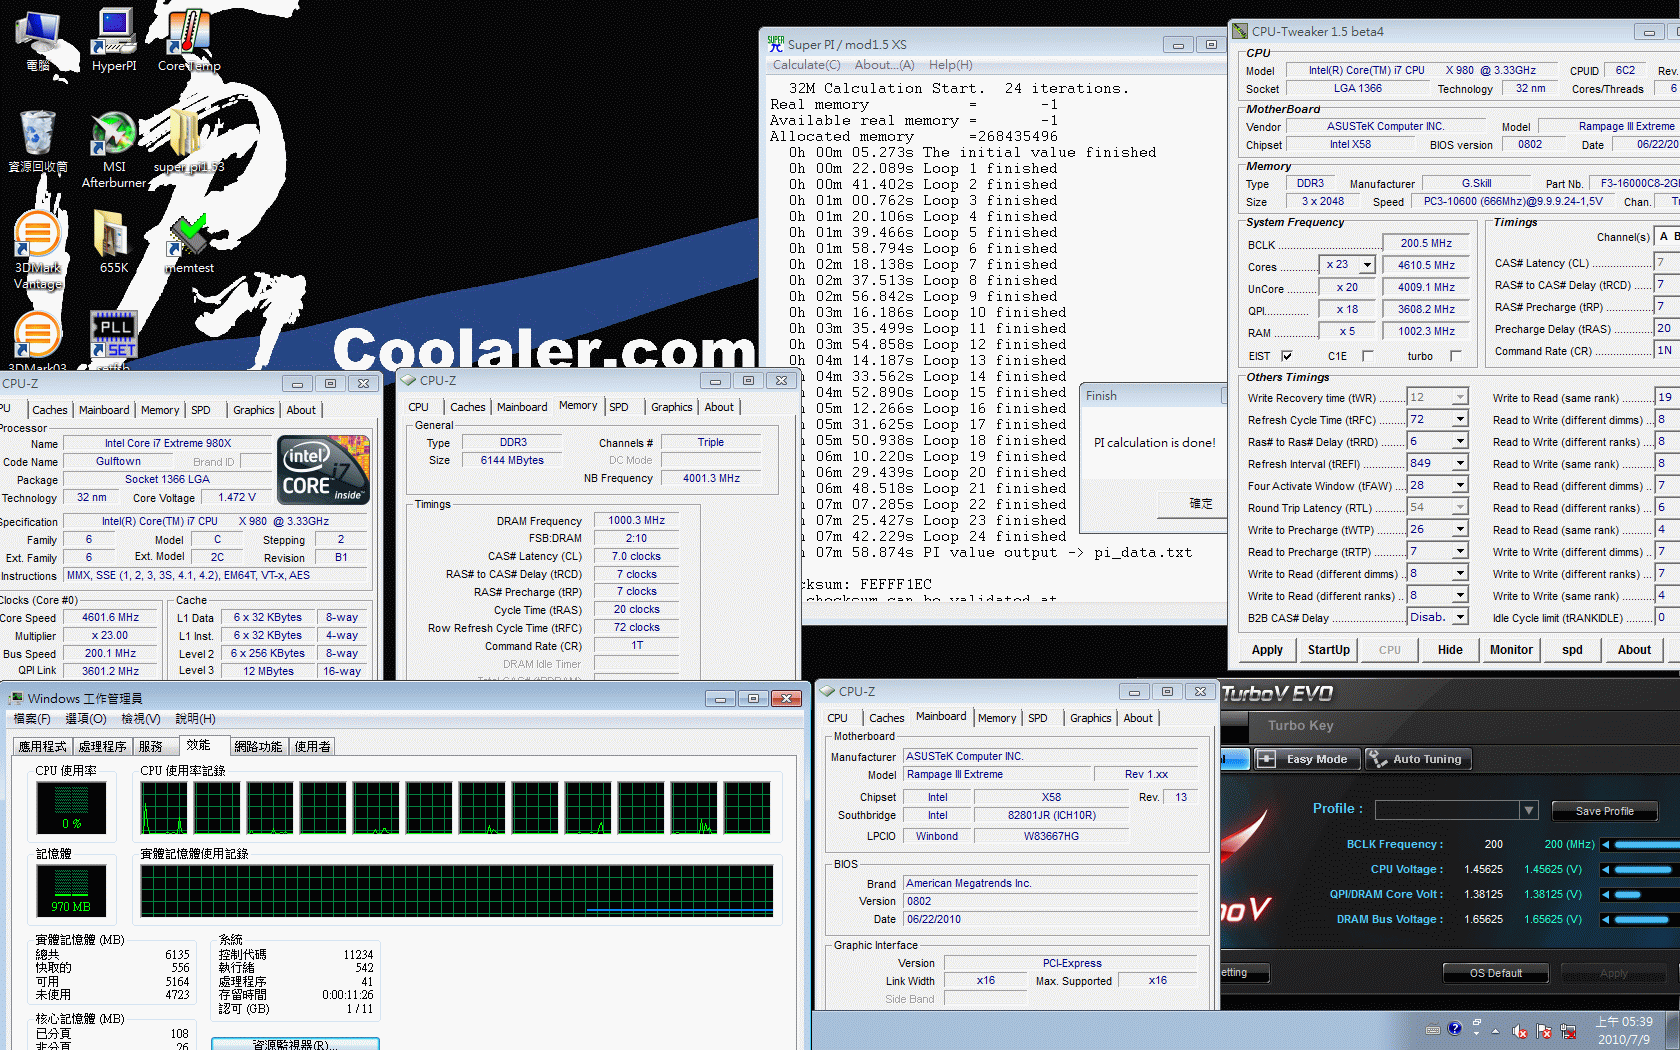Click the CPU-Z Mainboard window title icon
Viewport: 1680px width, 1050px height.
(827, 691)
